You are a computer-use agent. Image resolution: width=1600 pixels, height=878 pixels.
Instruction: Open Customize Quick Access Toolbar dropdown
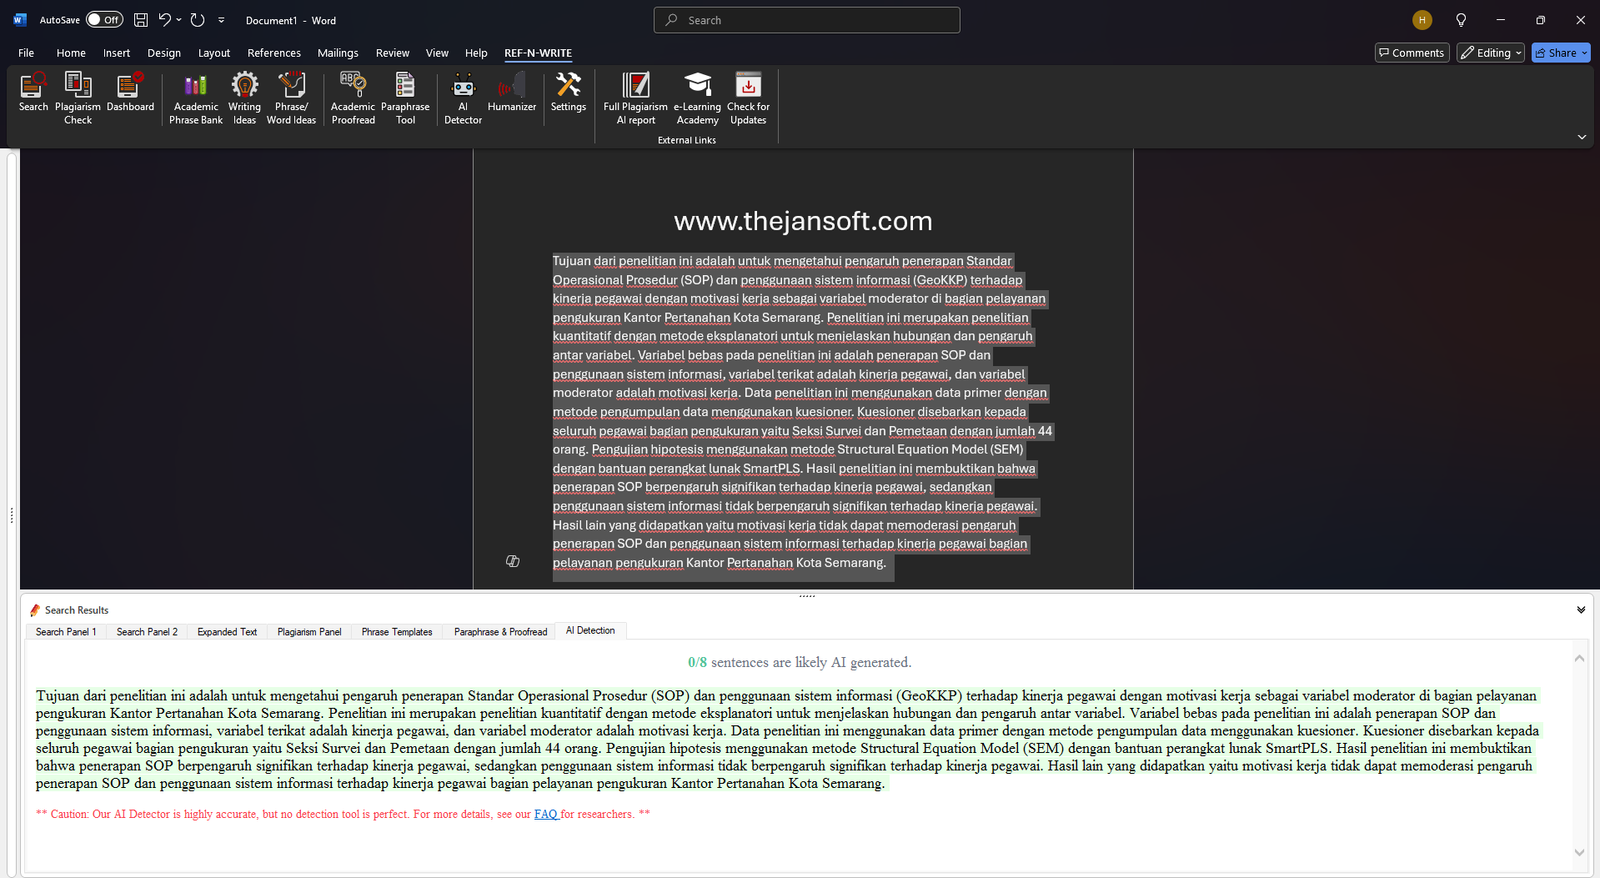221,20
